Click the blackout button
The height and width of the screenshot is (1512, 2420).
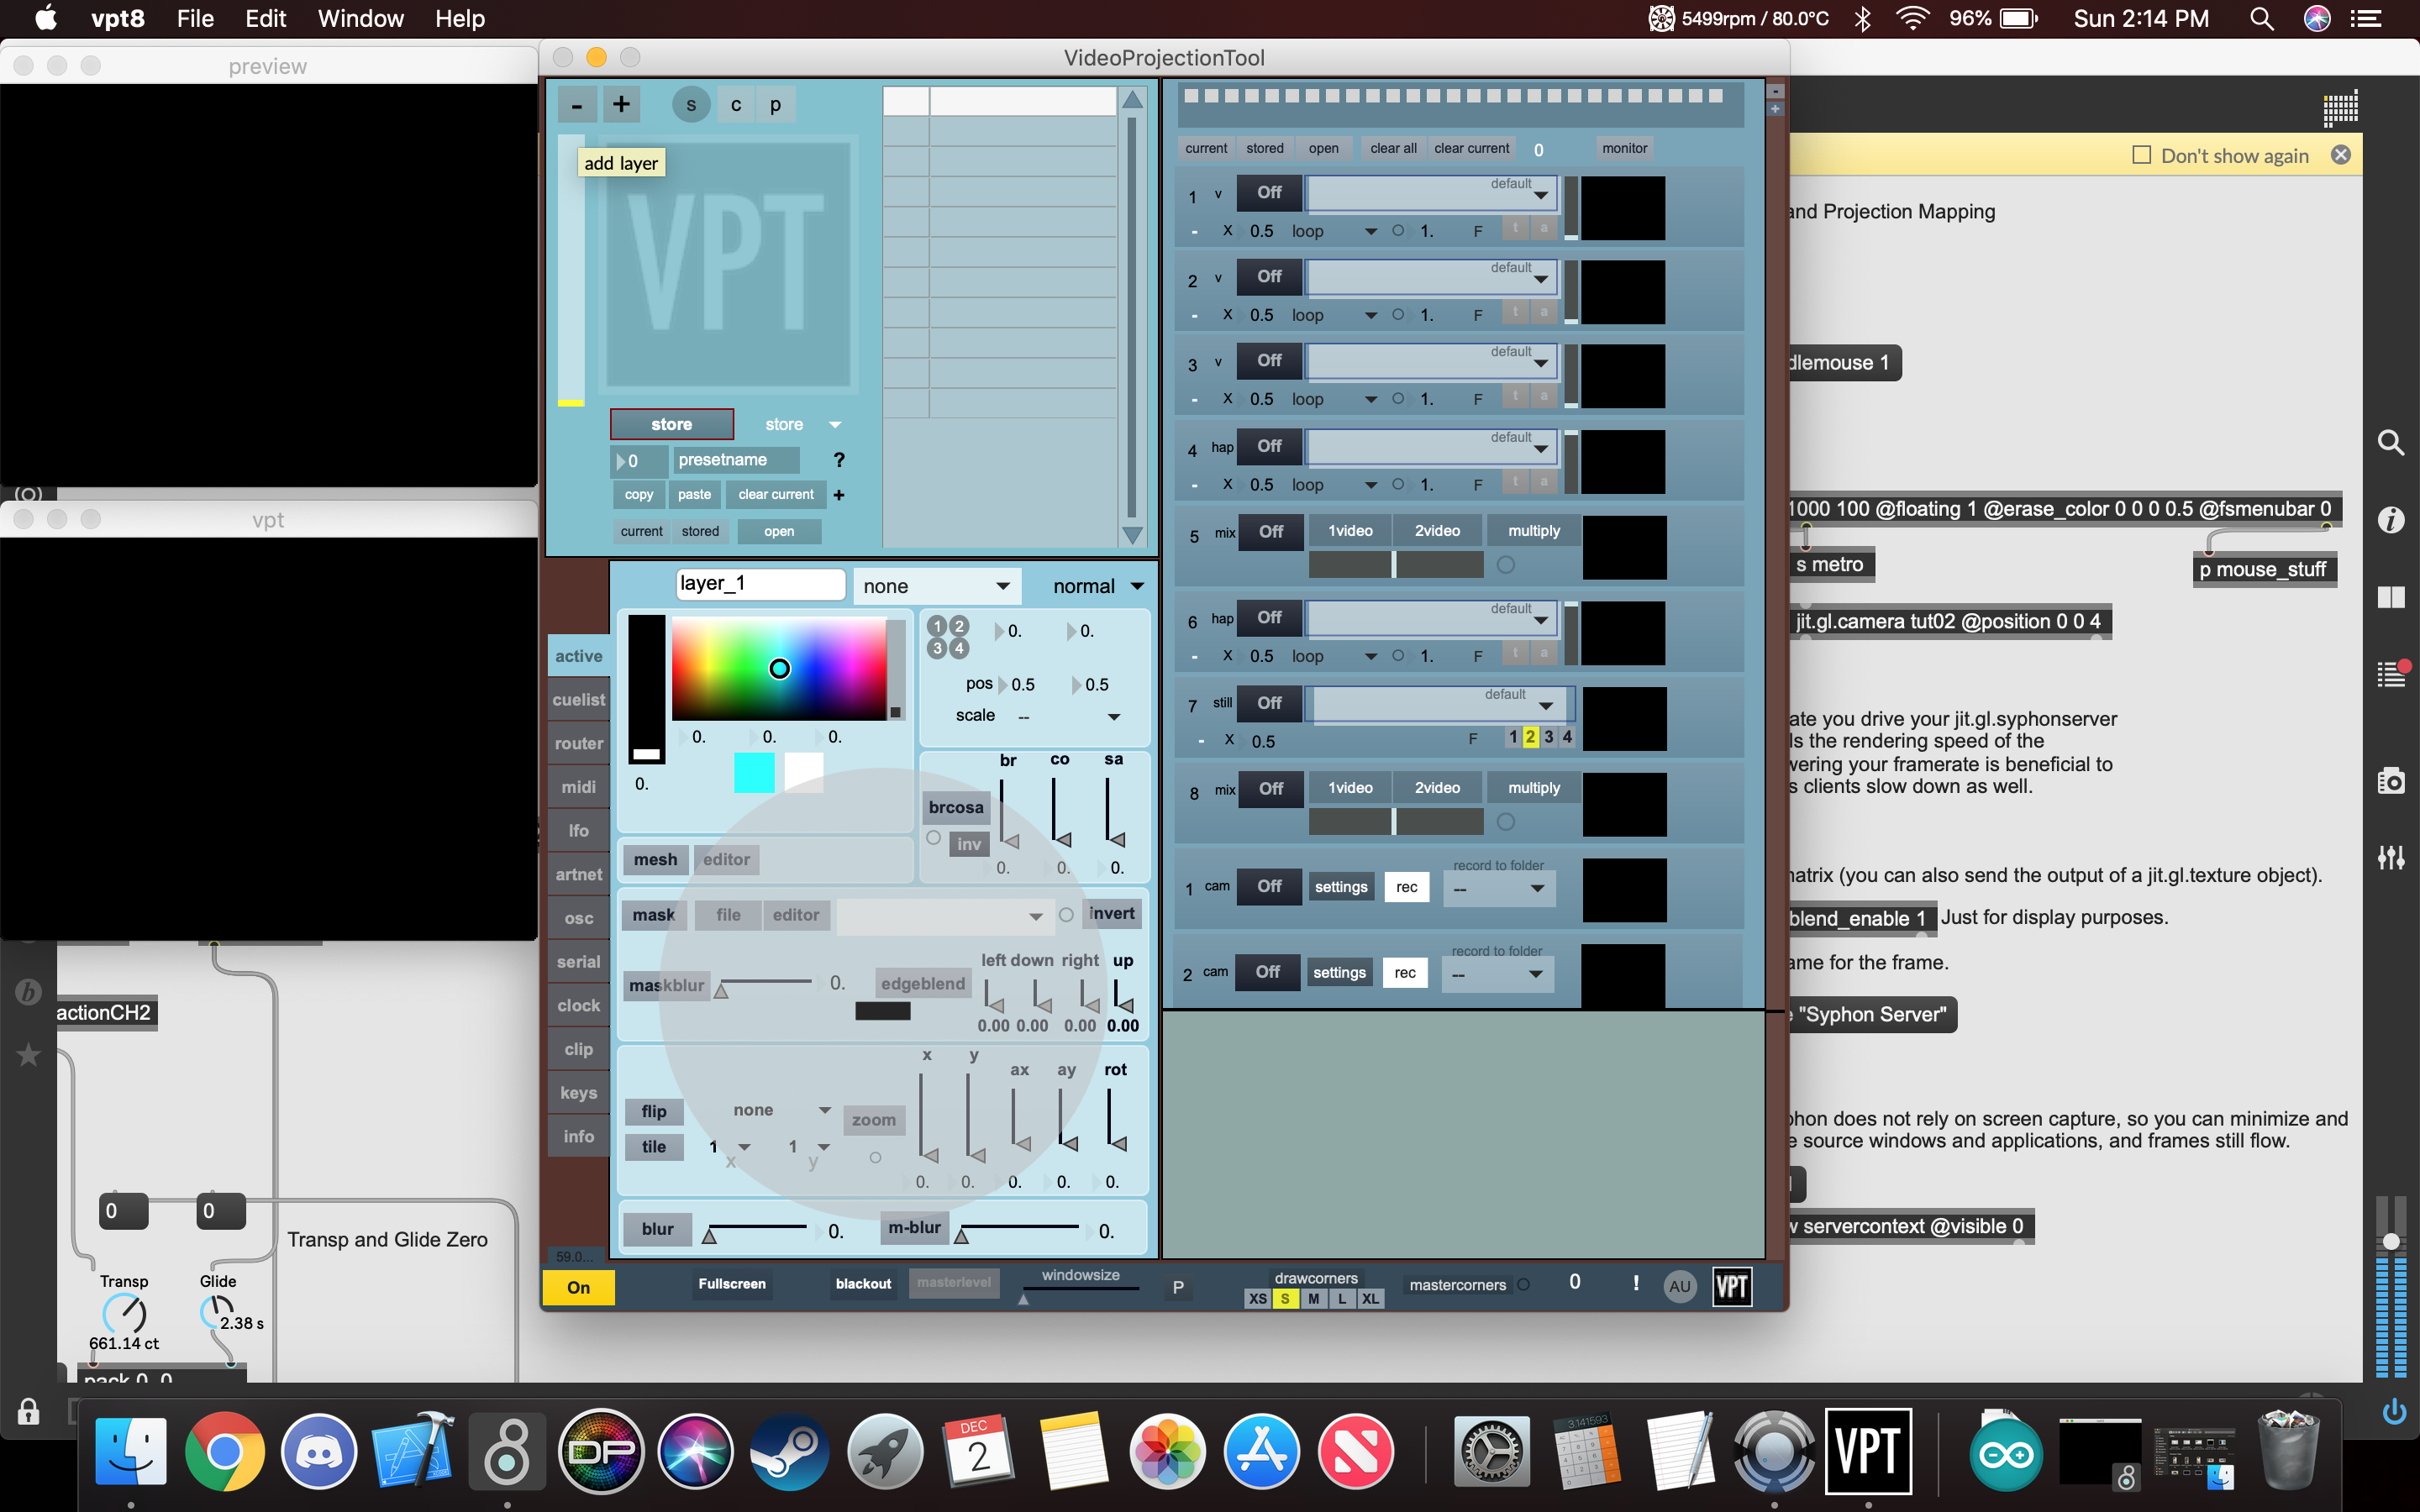pyautogui.click(x=863, y=1284)
